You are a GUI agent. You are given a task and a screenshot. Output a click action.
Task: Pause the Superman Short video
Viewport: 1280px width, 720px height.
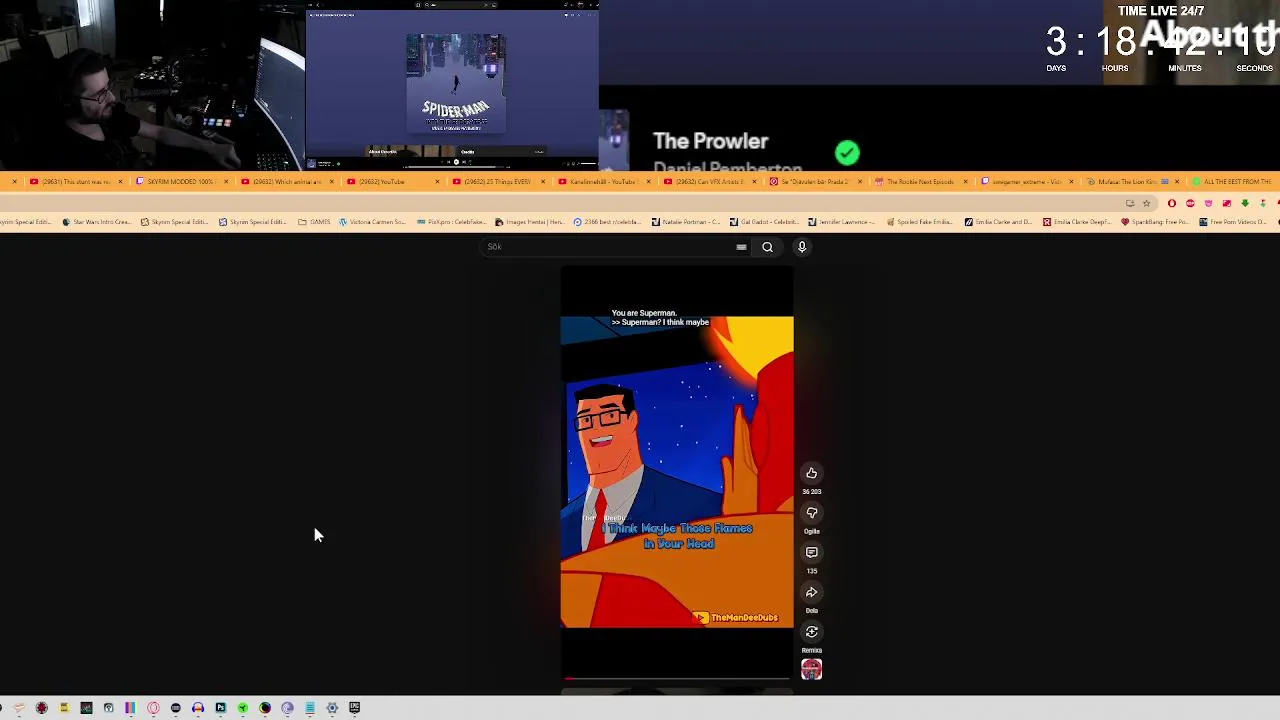(x=677, y=472)
